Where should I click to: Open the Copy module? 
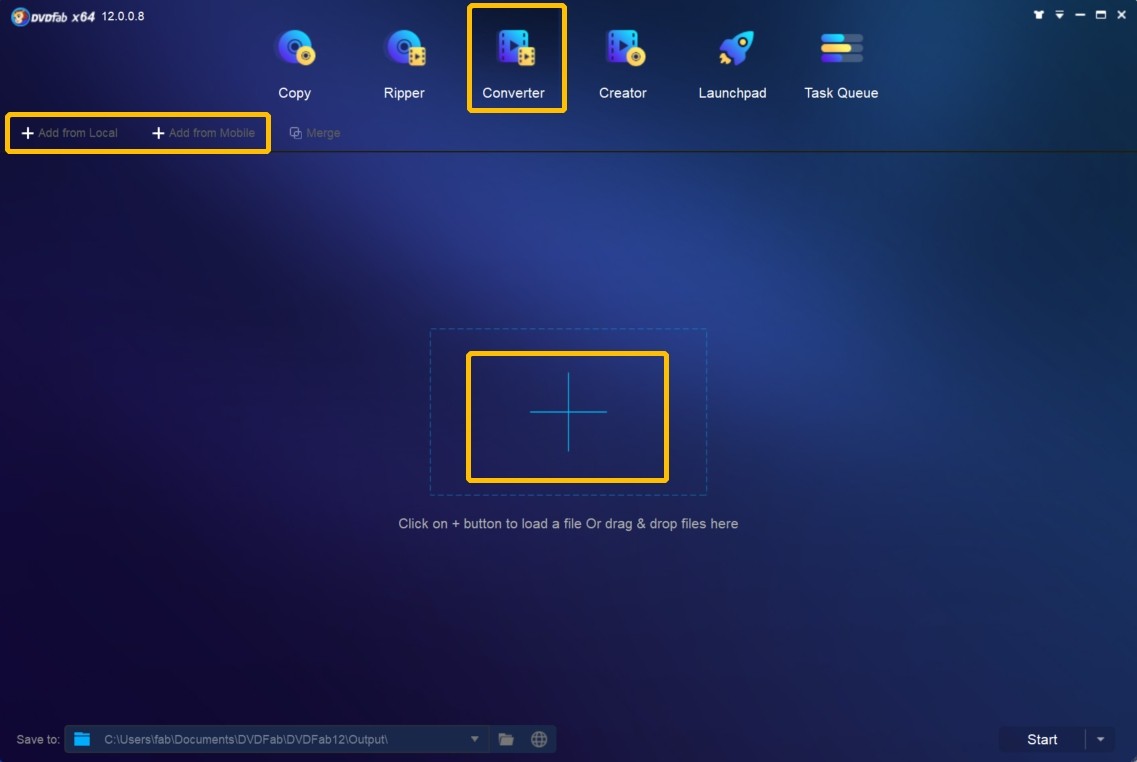point(294,64)
